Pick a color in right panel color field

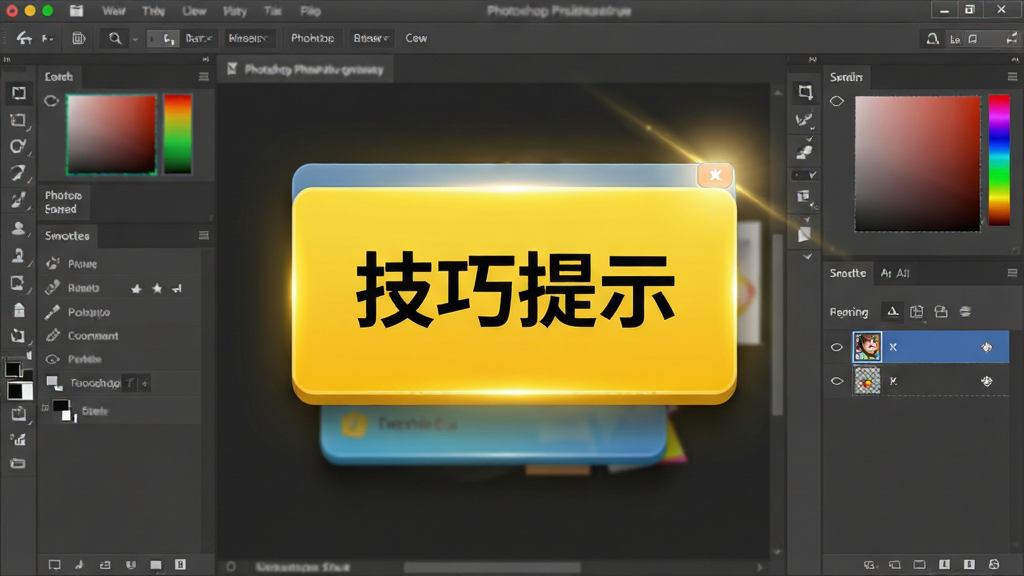pyautogui.click(x=918, y=163)
